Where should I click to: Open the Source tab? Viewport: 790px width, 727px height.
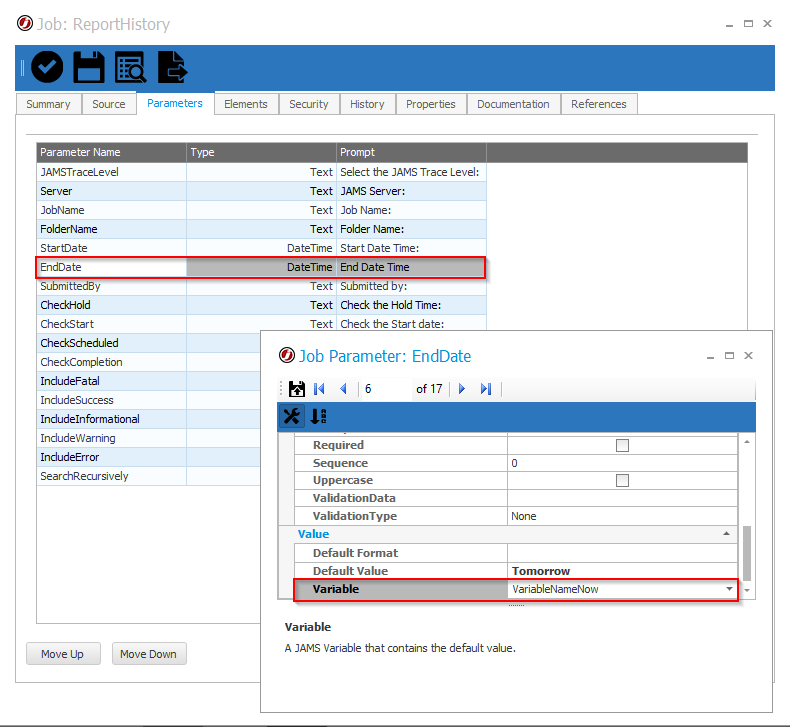109,104
